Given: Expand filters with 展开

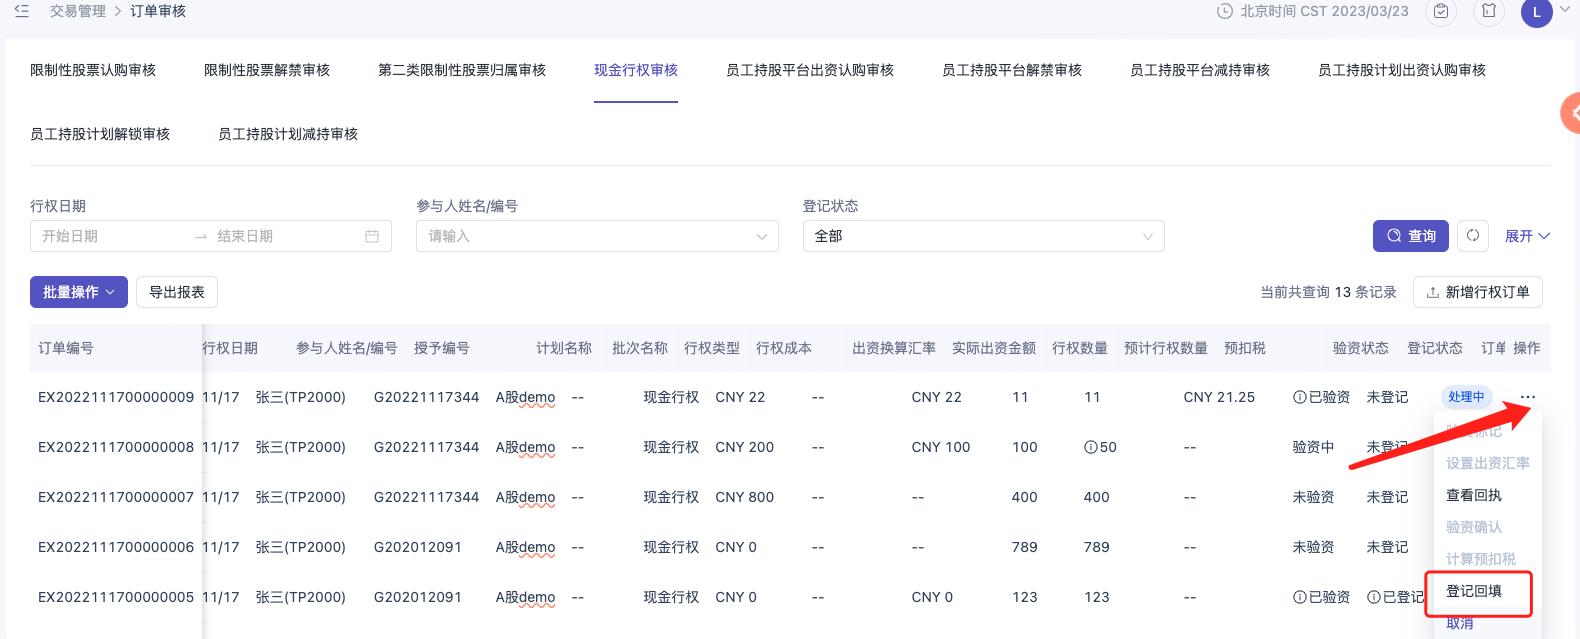Looking at the screenshot, I should coord(1527,236).
